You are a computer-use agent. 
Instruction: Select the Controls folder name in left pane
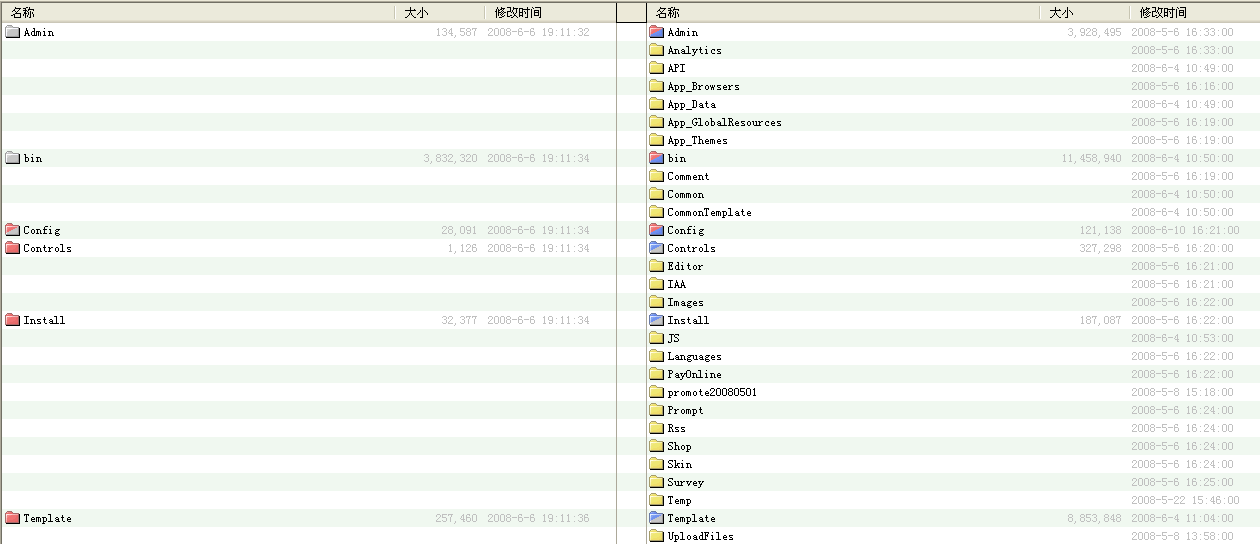(47, 248)
